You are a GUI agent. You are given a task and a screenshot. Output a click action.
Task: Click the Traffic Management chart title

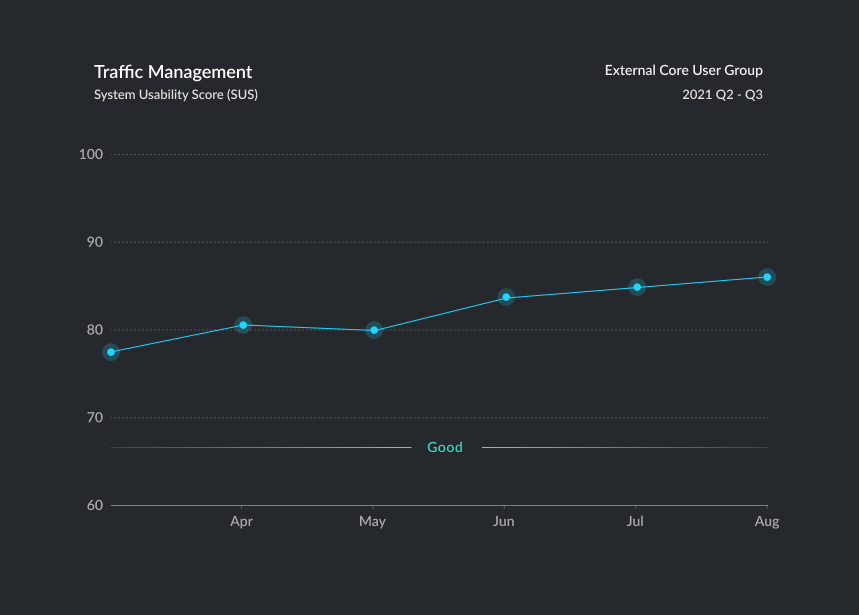coord(173,72)
